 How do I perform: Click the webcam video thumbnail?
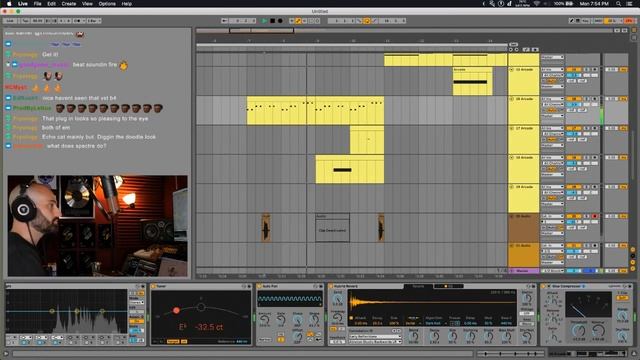(x=98, y=226)
